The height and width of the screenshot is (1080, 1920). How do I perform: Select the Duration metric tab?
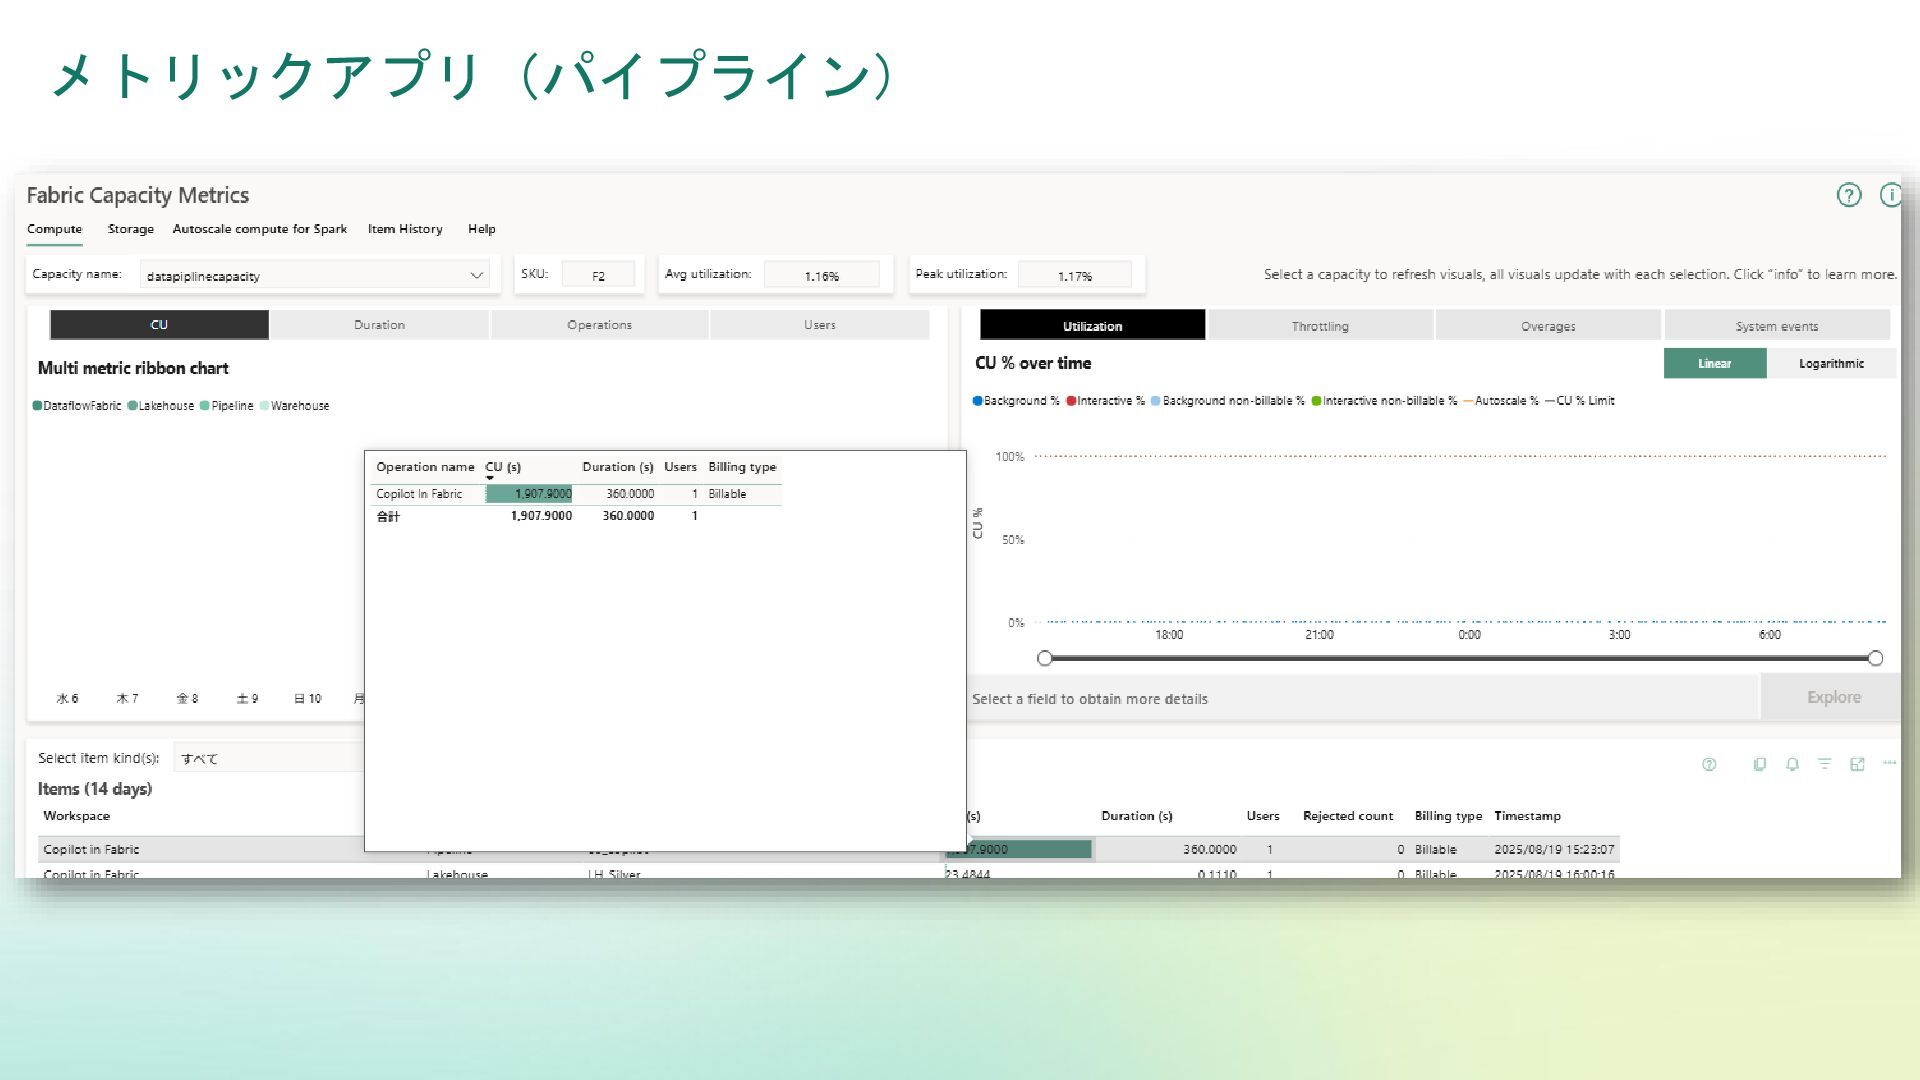click(379, 325)
